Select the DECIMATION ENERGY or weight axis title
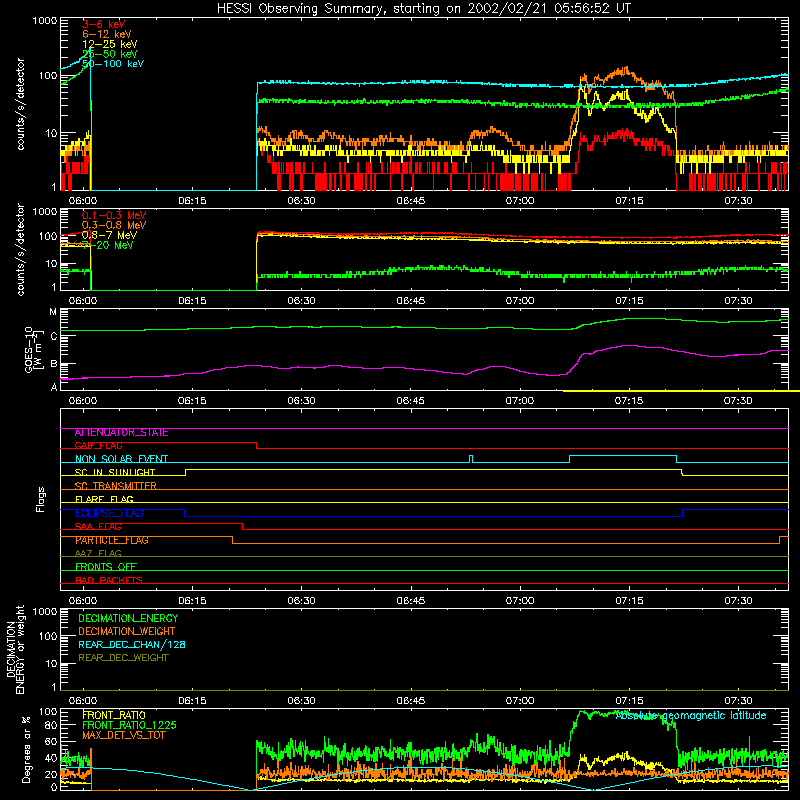The image size is (800, 800). [15, 649]
